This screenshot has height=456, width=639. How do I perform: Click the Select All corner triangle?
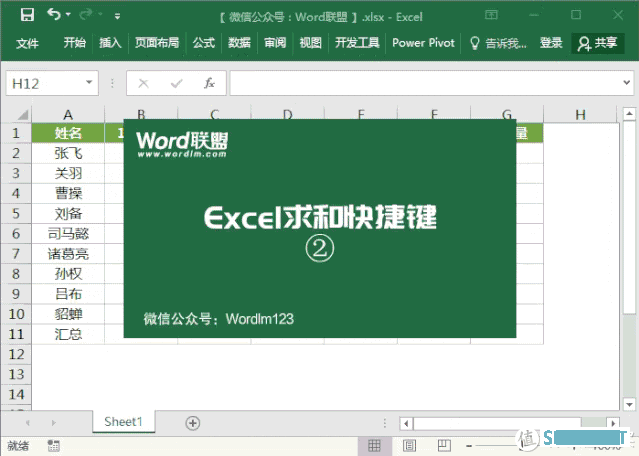tap(24, 115)
